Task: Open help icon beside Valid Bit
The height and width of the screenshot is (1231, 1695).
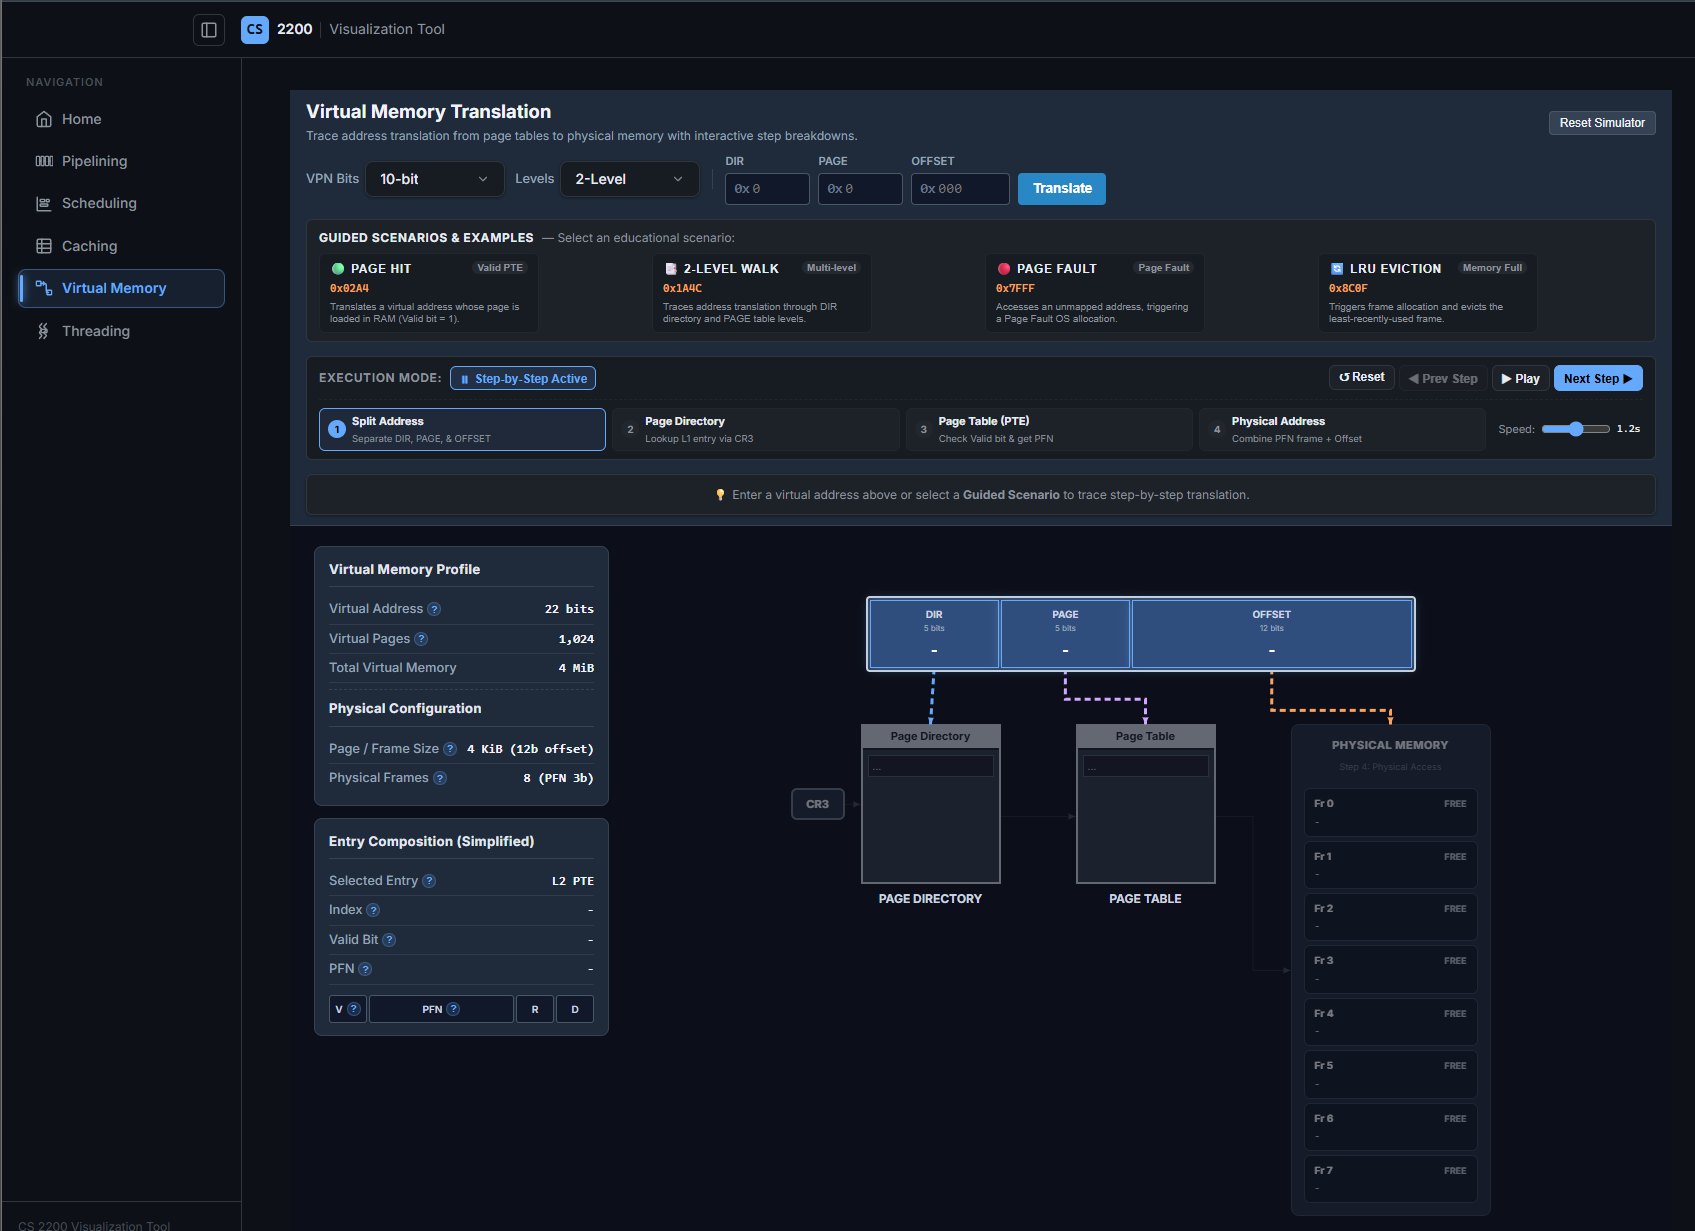Action: click(x=389, y=940)
